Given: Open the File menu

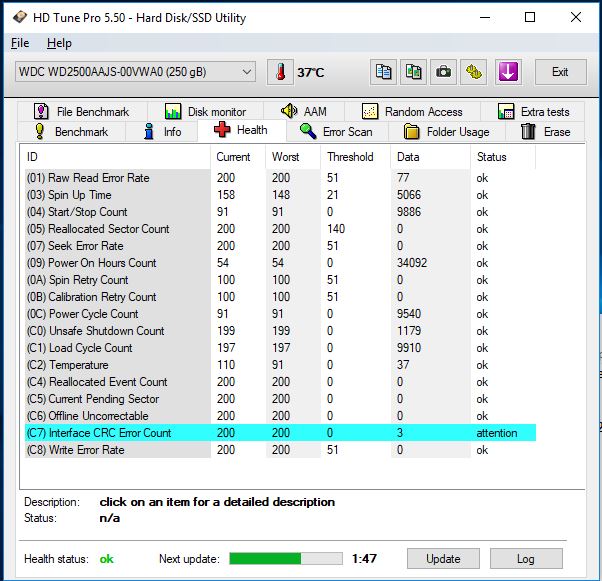Looking at the screenshot, I should click(20, 43).
